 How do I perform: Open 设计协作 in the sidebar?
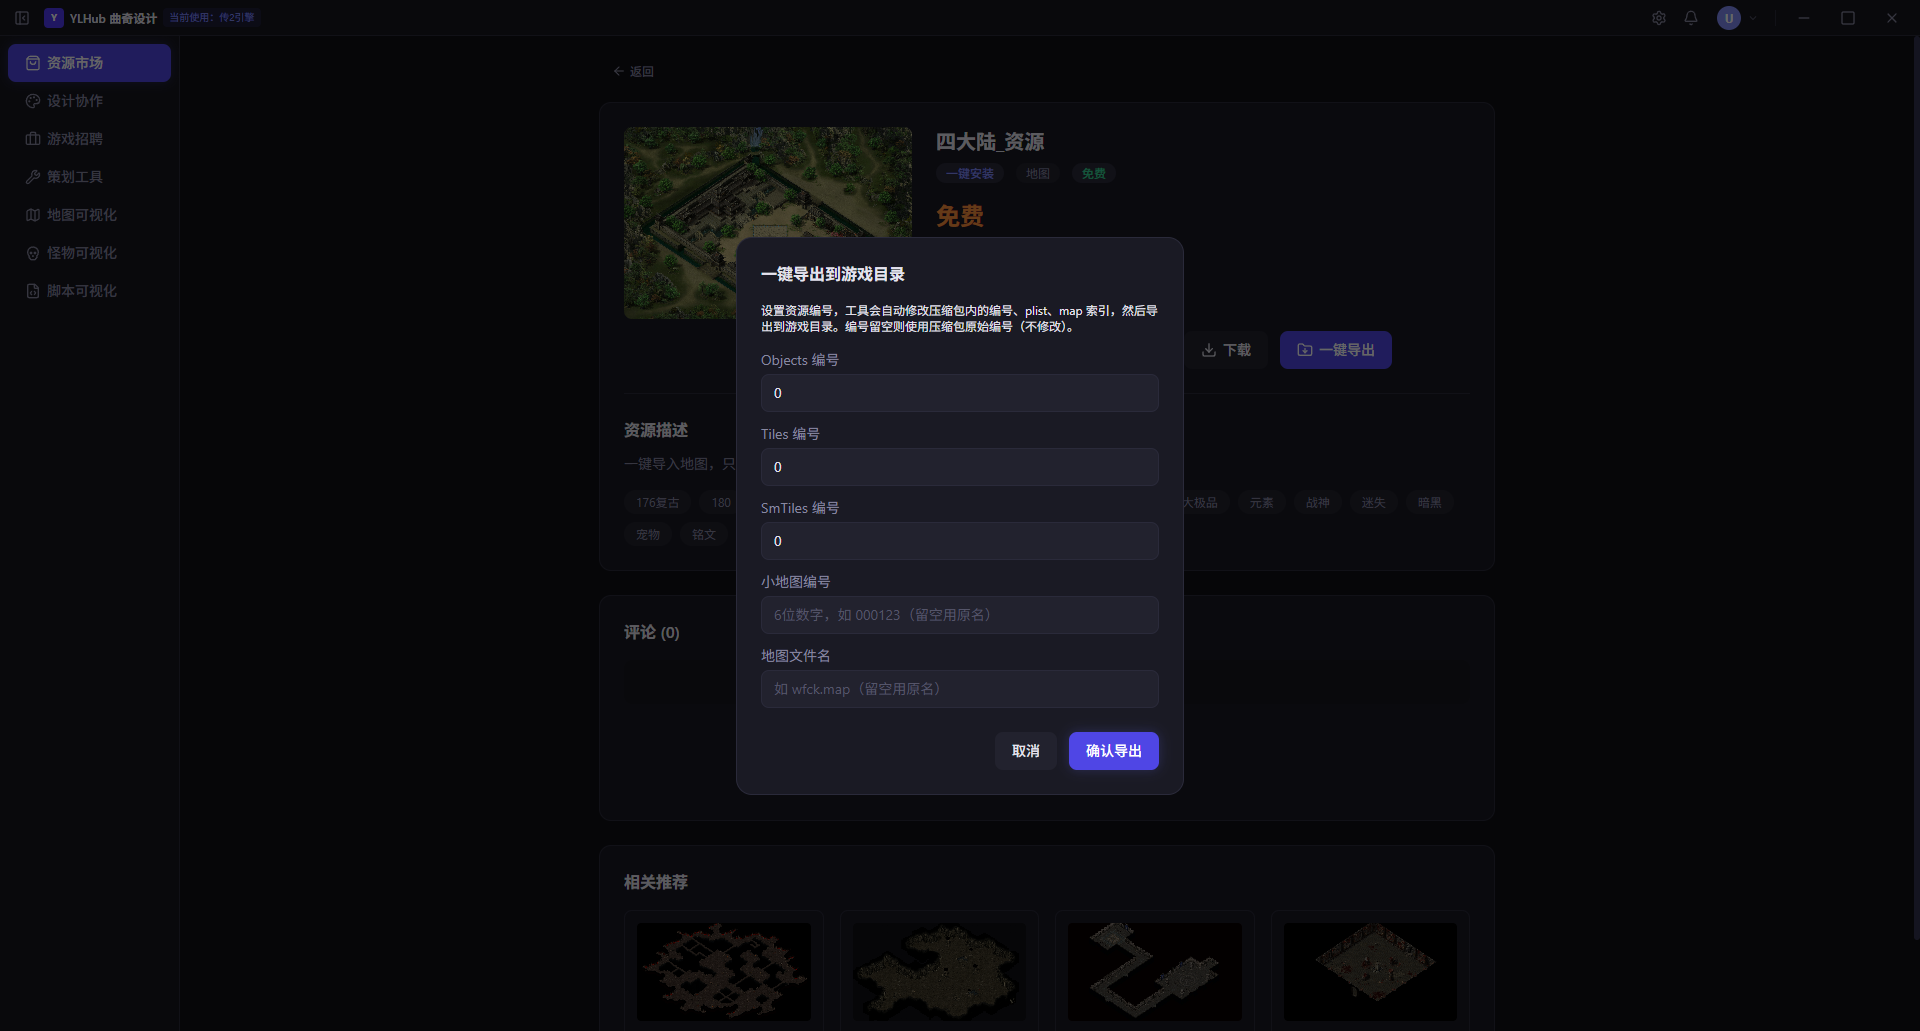point(89,101)
